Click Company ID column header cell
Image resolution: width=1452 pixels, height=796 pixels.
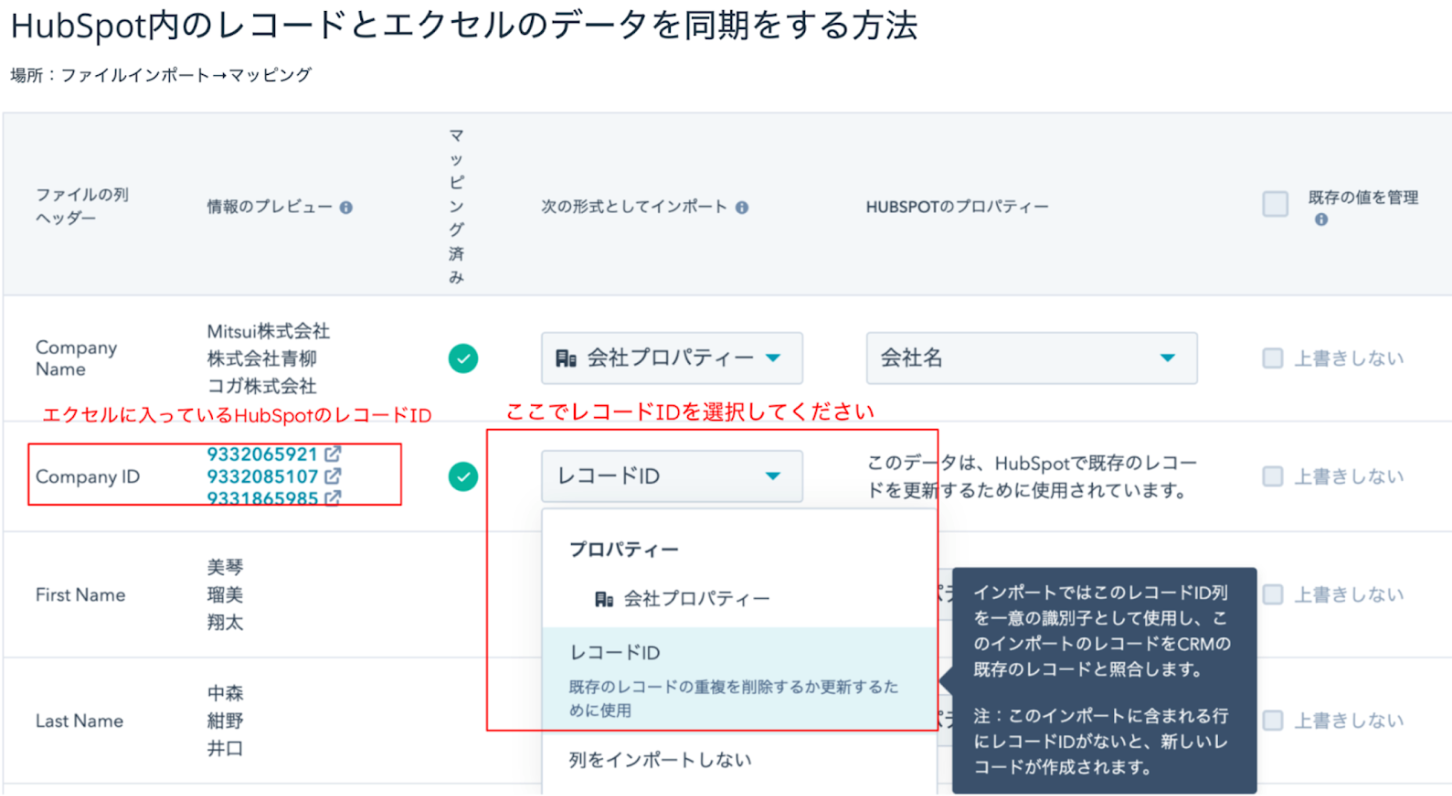coord(87,477)
